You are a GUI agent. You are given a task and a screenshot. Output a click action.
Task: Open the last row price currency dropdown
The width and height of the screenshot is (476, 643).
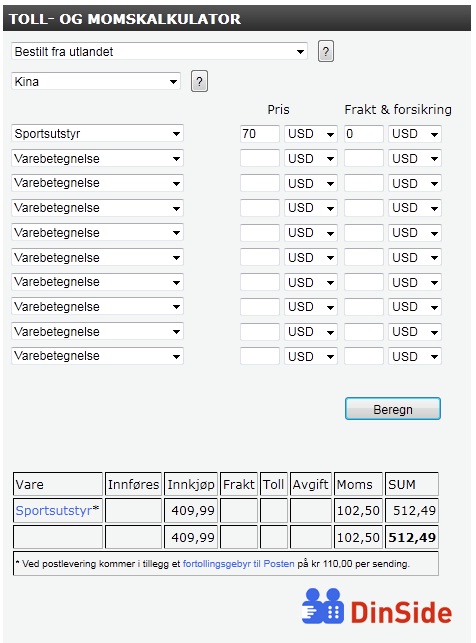(311, 356)
